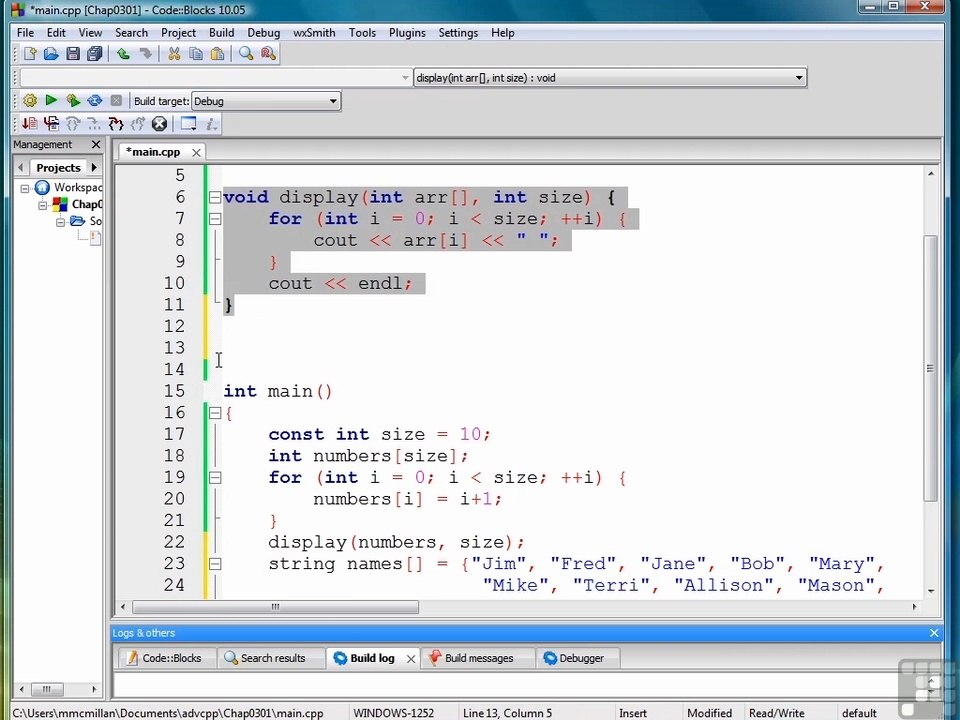
Task: Click the Step out debug icon
Action: (138, 124)
